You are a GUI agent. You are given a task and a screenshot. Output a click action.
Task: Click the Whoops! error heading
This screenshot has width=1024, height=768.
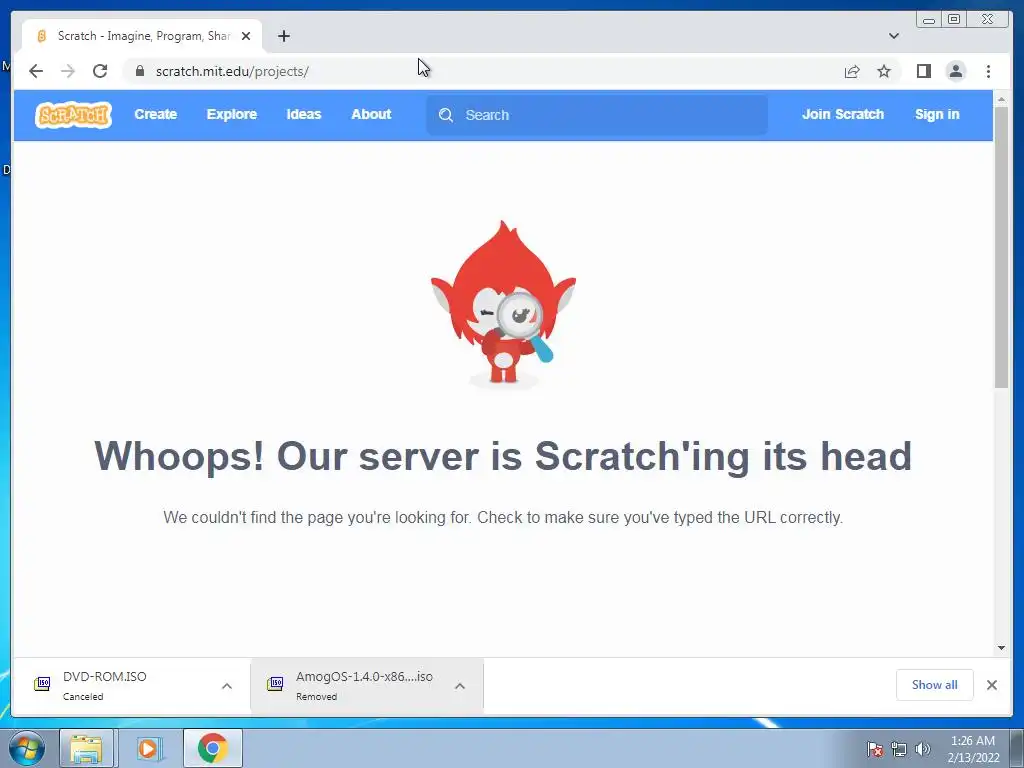(503, 456)
